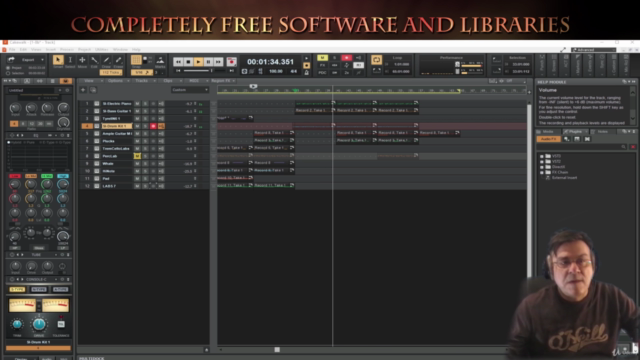
Task: Mute the St-Electric Piano track
Action: [137, 104]
